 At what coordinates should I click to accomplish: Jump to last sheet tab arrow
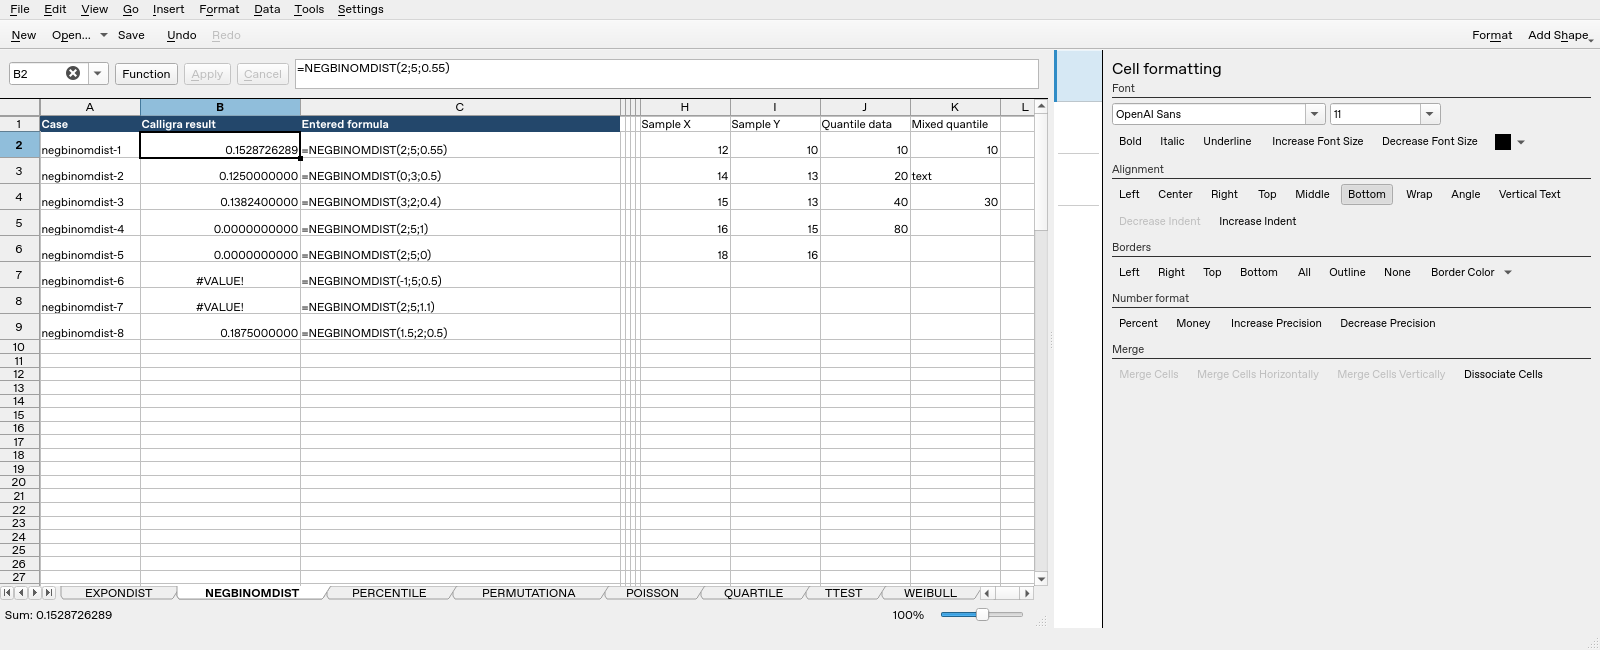49,593
